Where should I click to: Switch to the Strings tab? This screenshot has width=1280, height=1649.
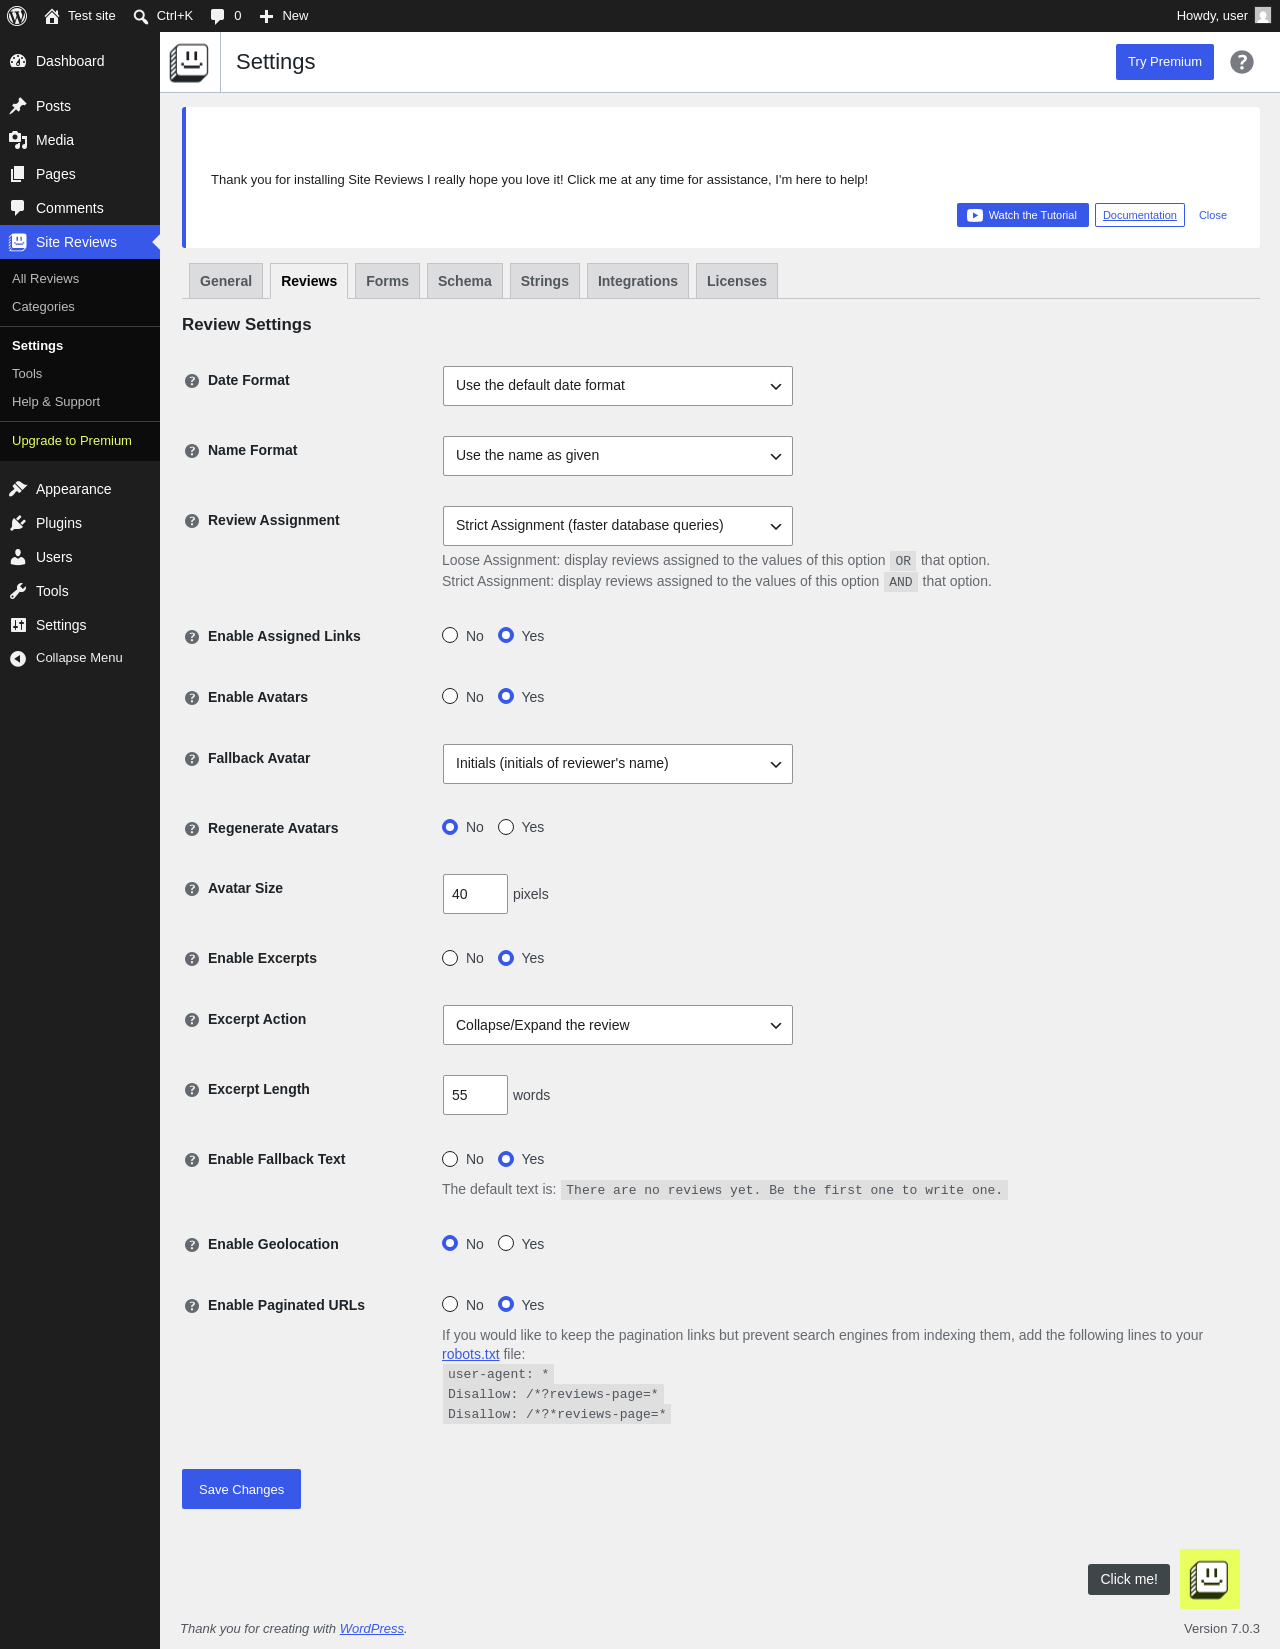pyautogui.click(x=545, y=281)
